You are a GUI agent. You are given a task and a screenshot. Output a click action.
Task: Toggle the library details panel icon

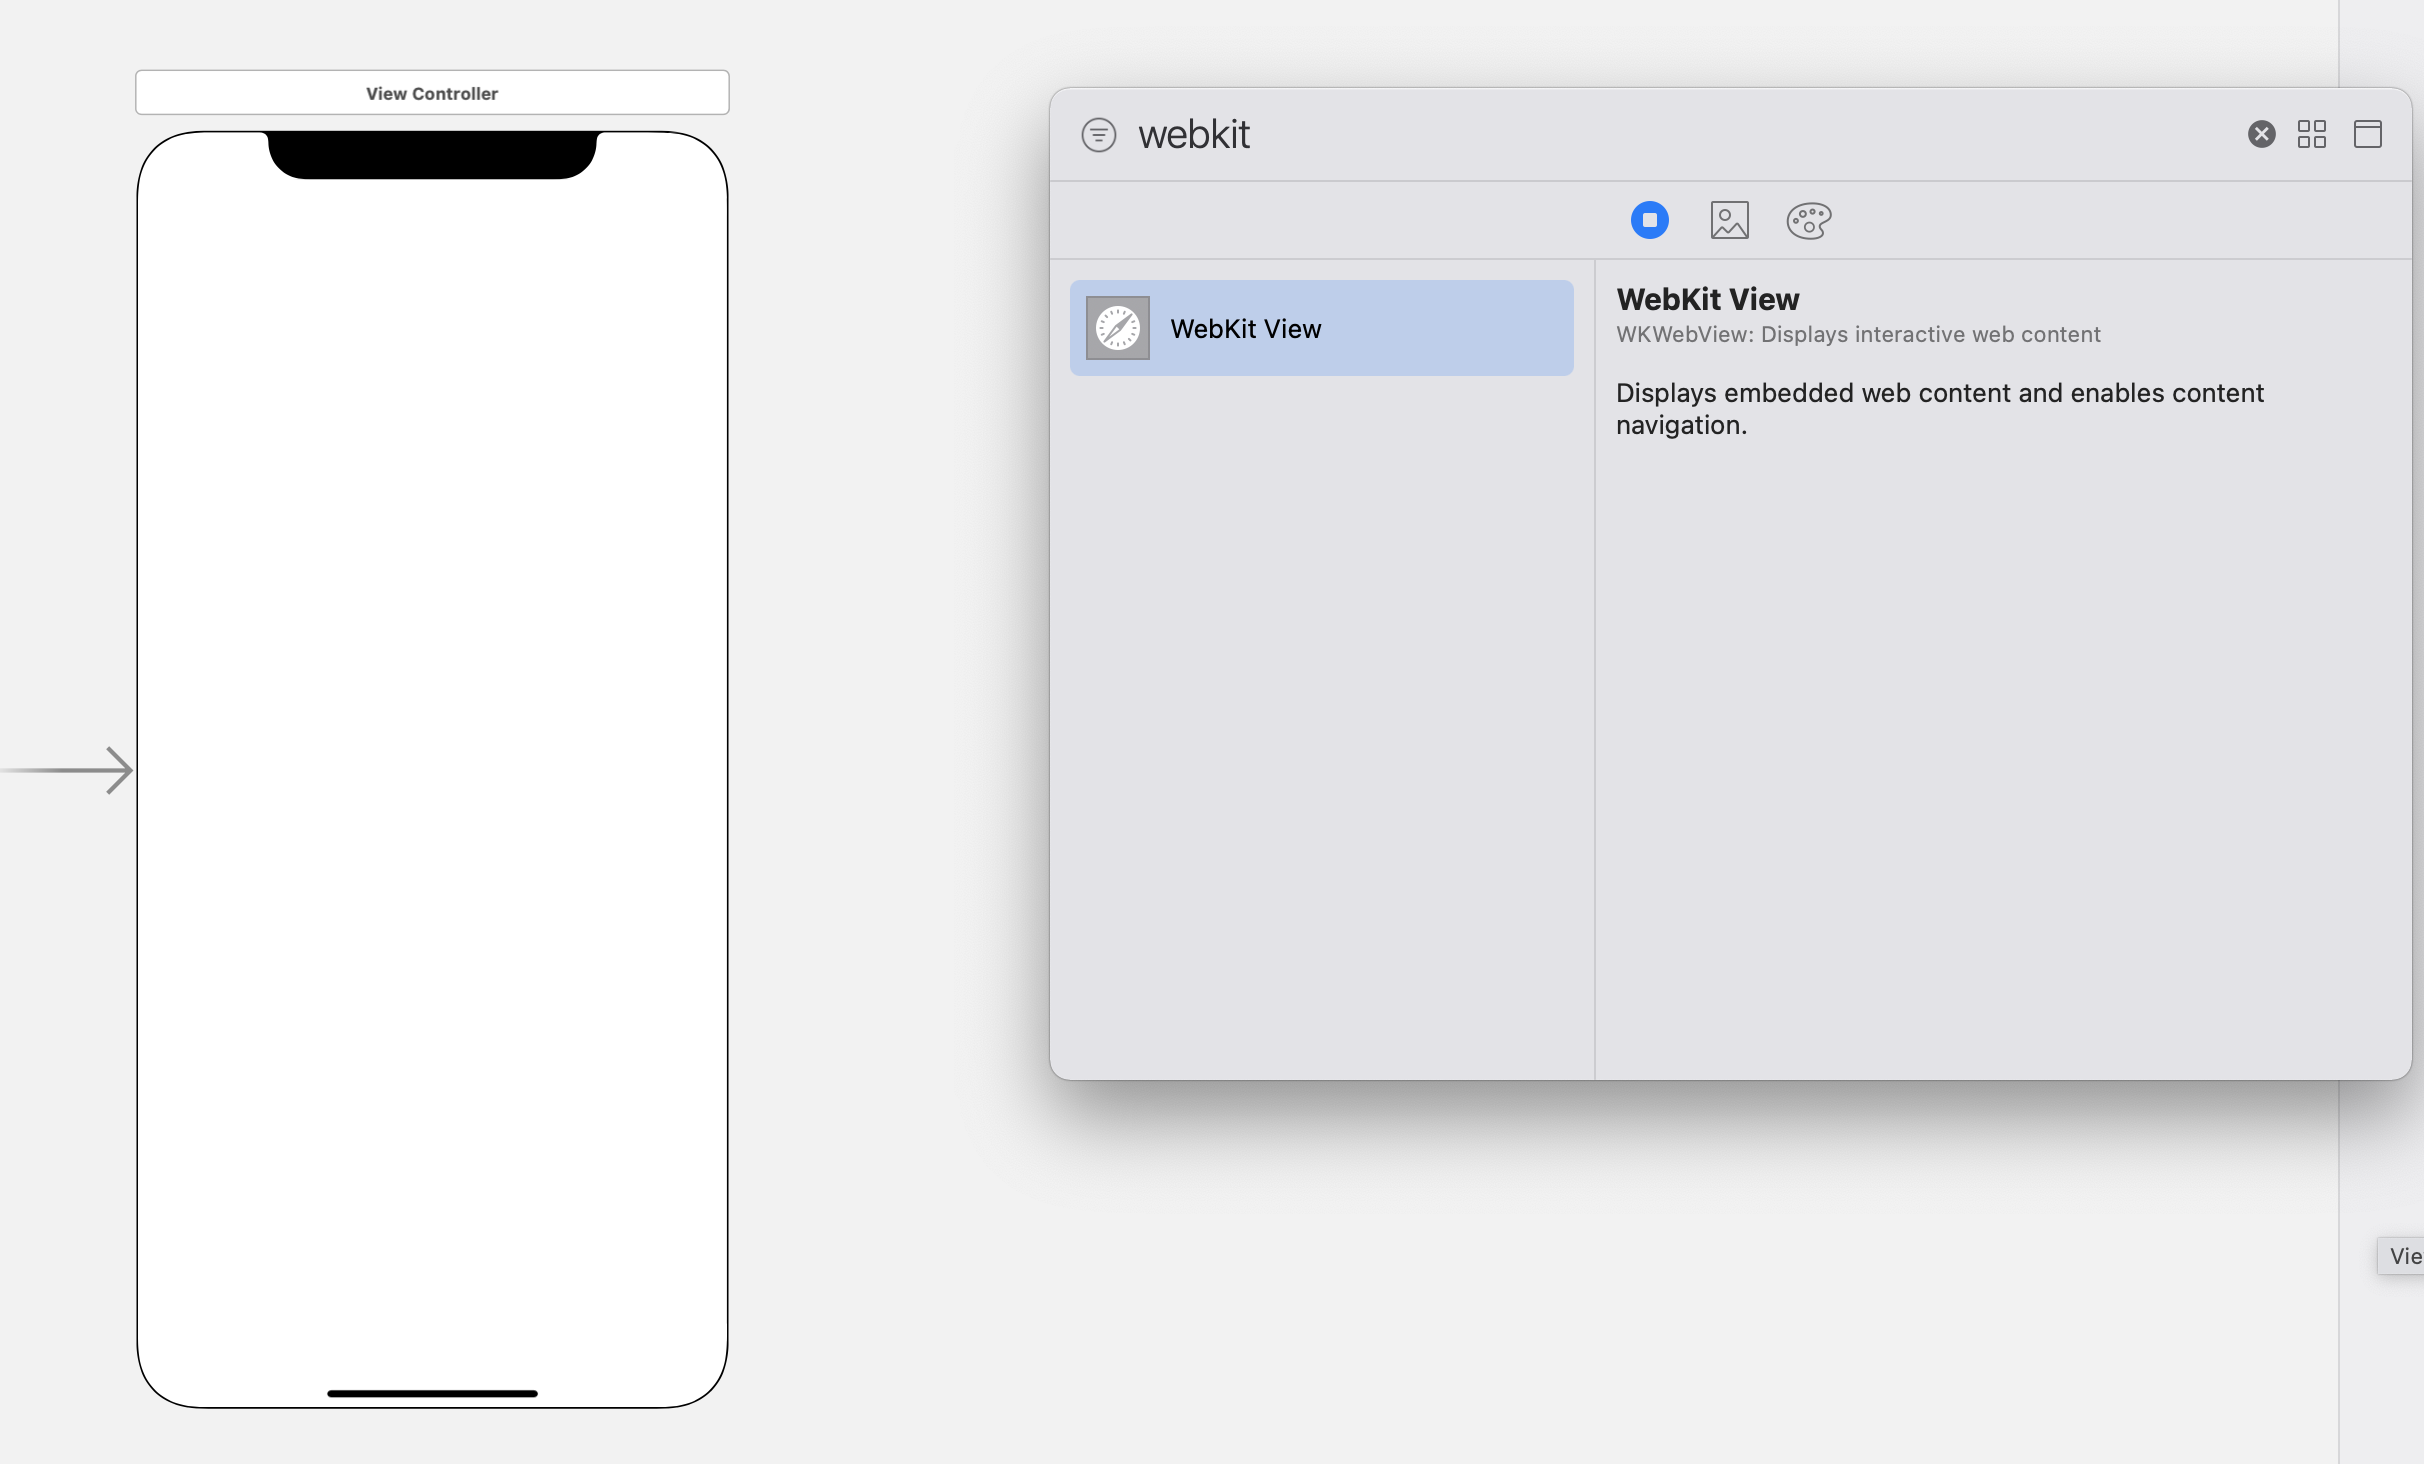click(2367, 134)
